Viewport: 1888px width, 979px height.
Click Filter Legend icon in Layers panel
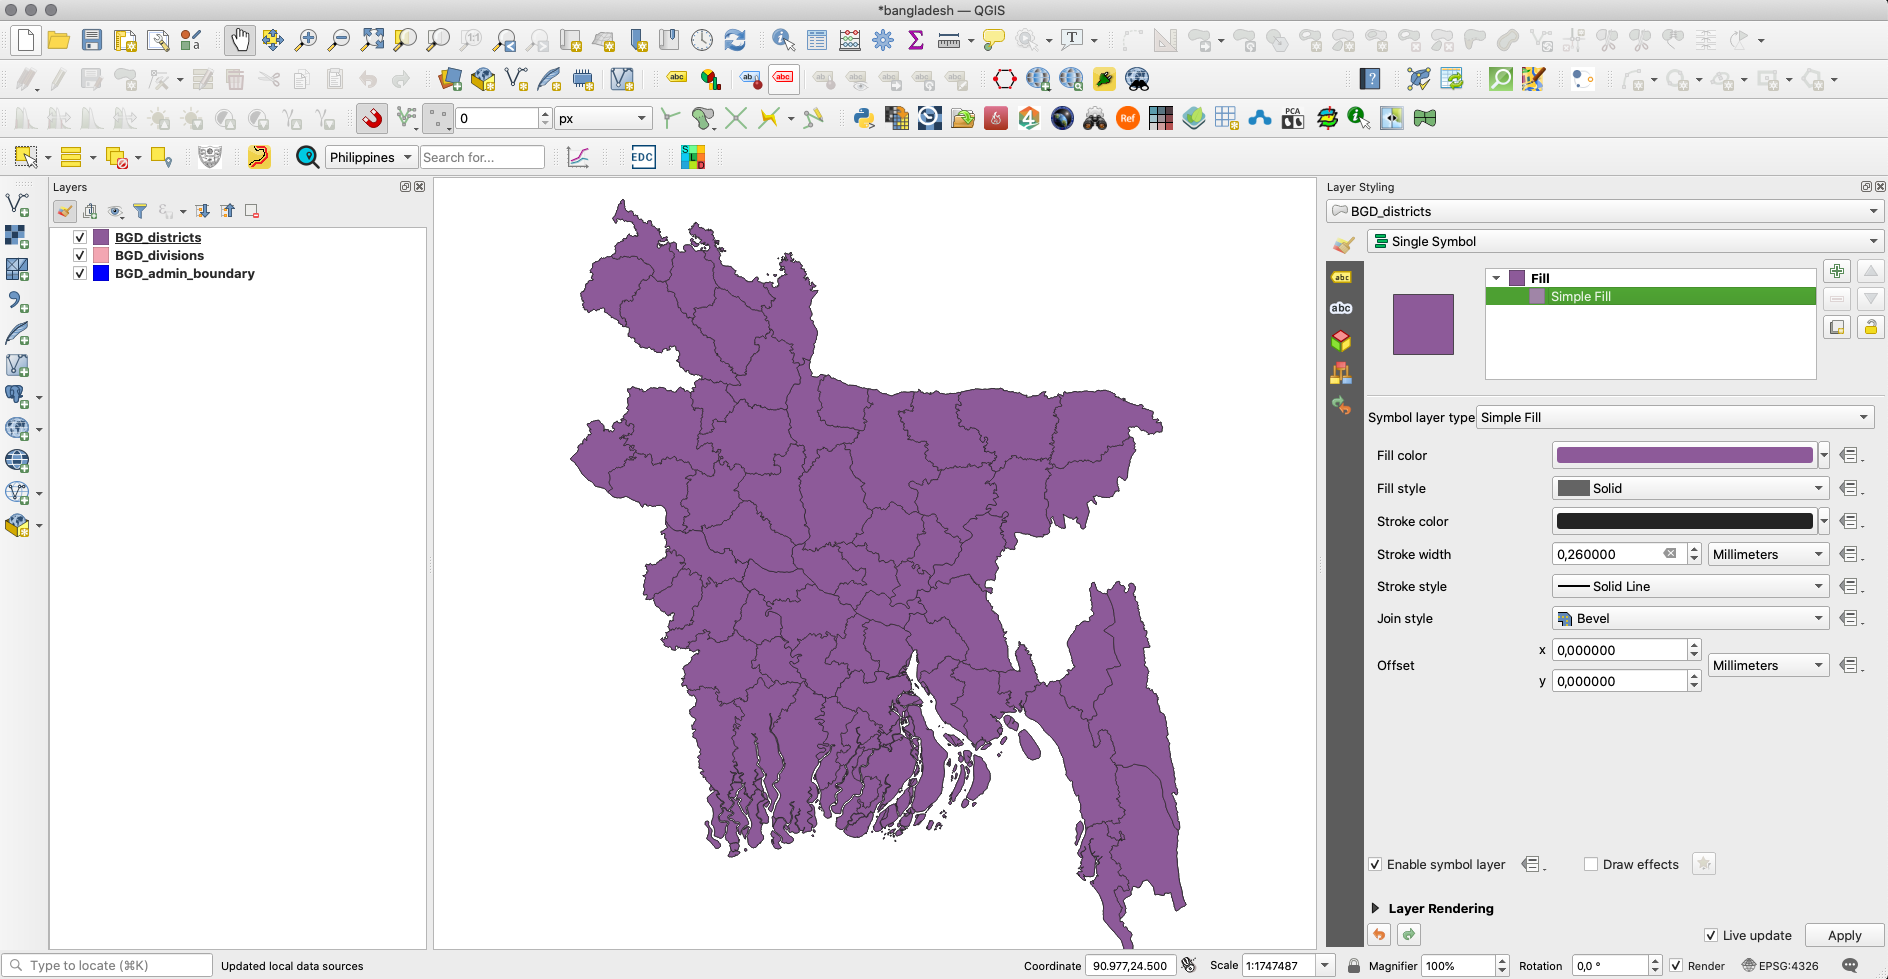(x=140, y=211)
